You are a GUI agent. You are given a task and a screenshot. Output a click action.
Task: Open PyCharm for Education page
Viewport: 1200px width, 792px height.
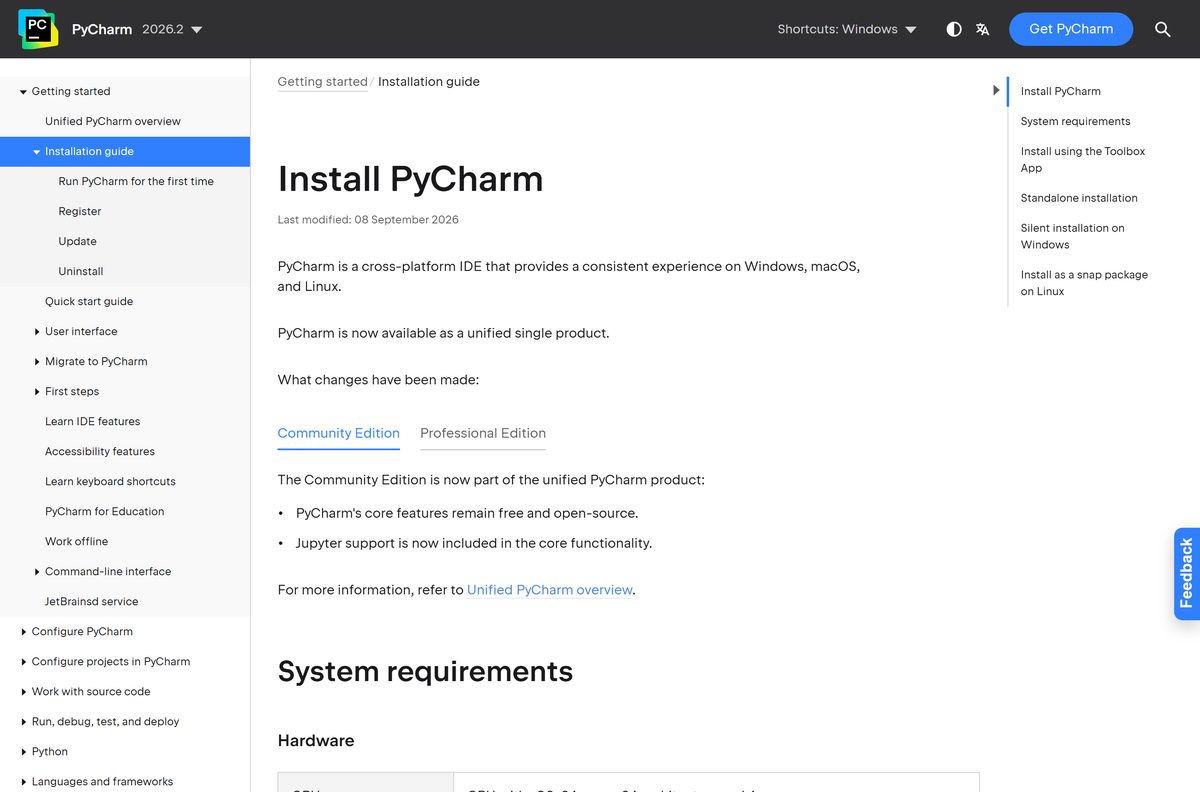click(x=104, y=511)
